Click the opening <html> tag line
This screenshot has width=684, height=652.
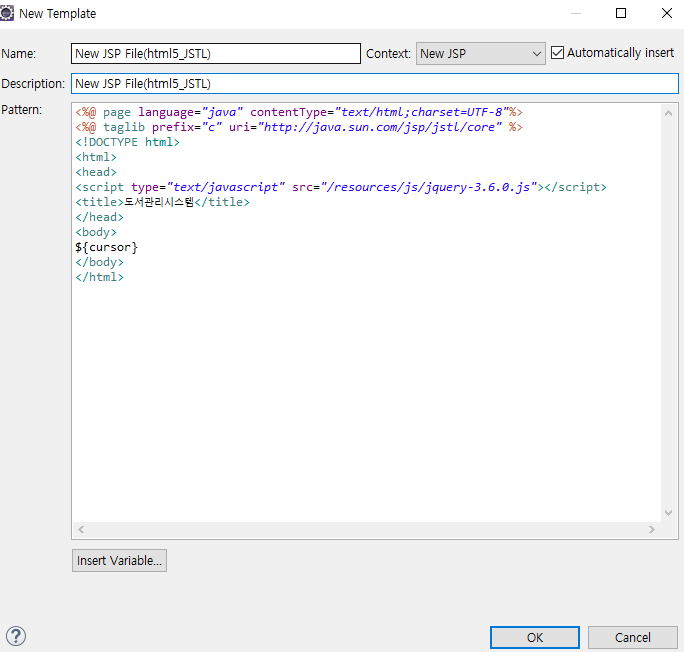click(x=96, y=157)
